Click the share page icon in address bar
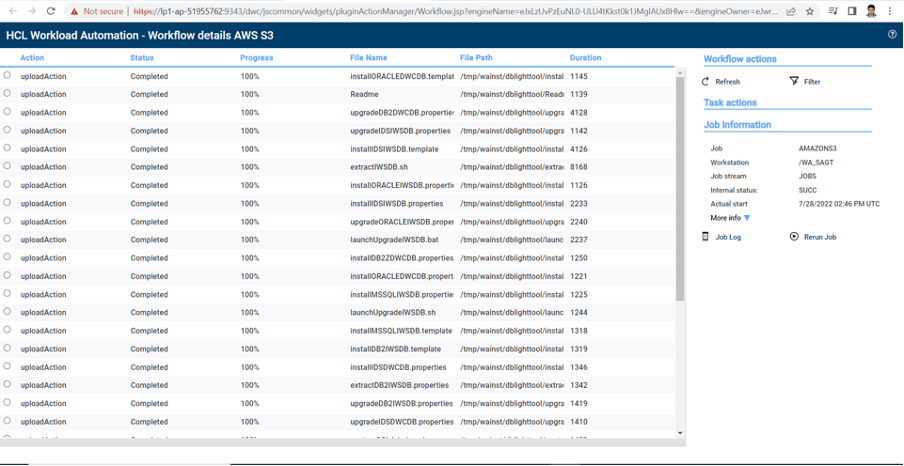The image size is (904, 466). click(792, 11)
